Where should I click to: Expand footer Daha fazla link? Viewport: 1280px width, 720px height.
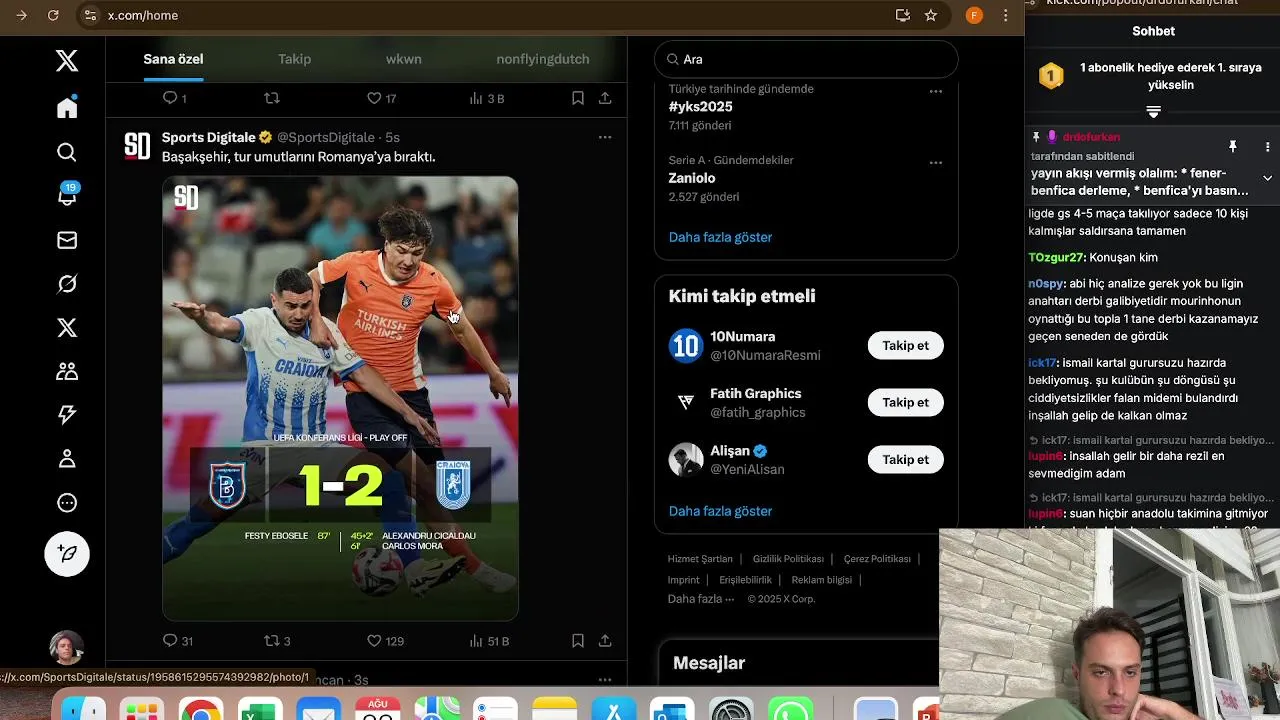[x=701, y=599]
